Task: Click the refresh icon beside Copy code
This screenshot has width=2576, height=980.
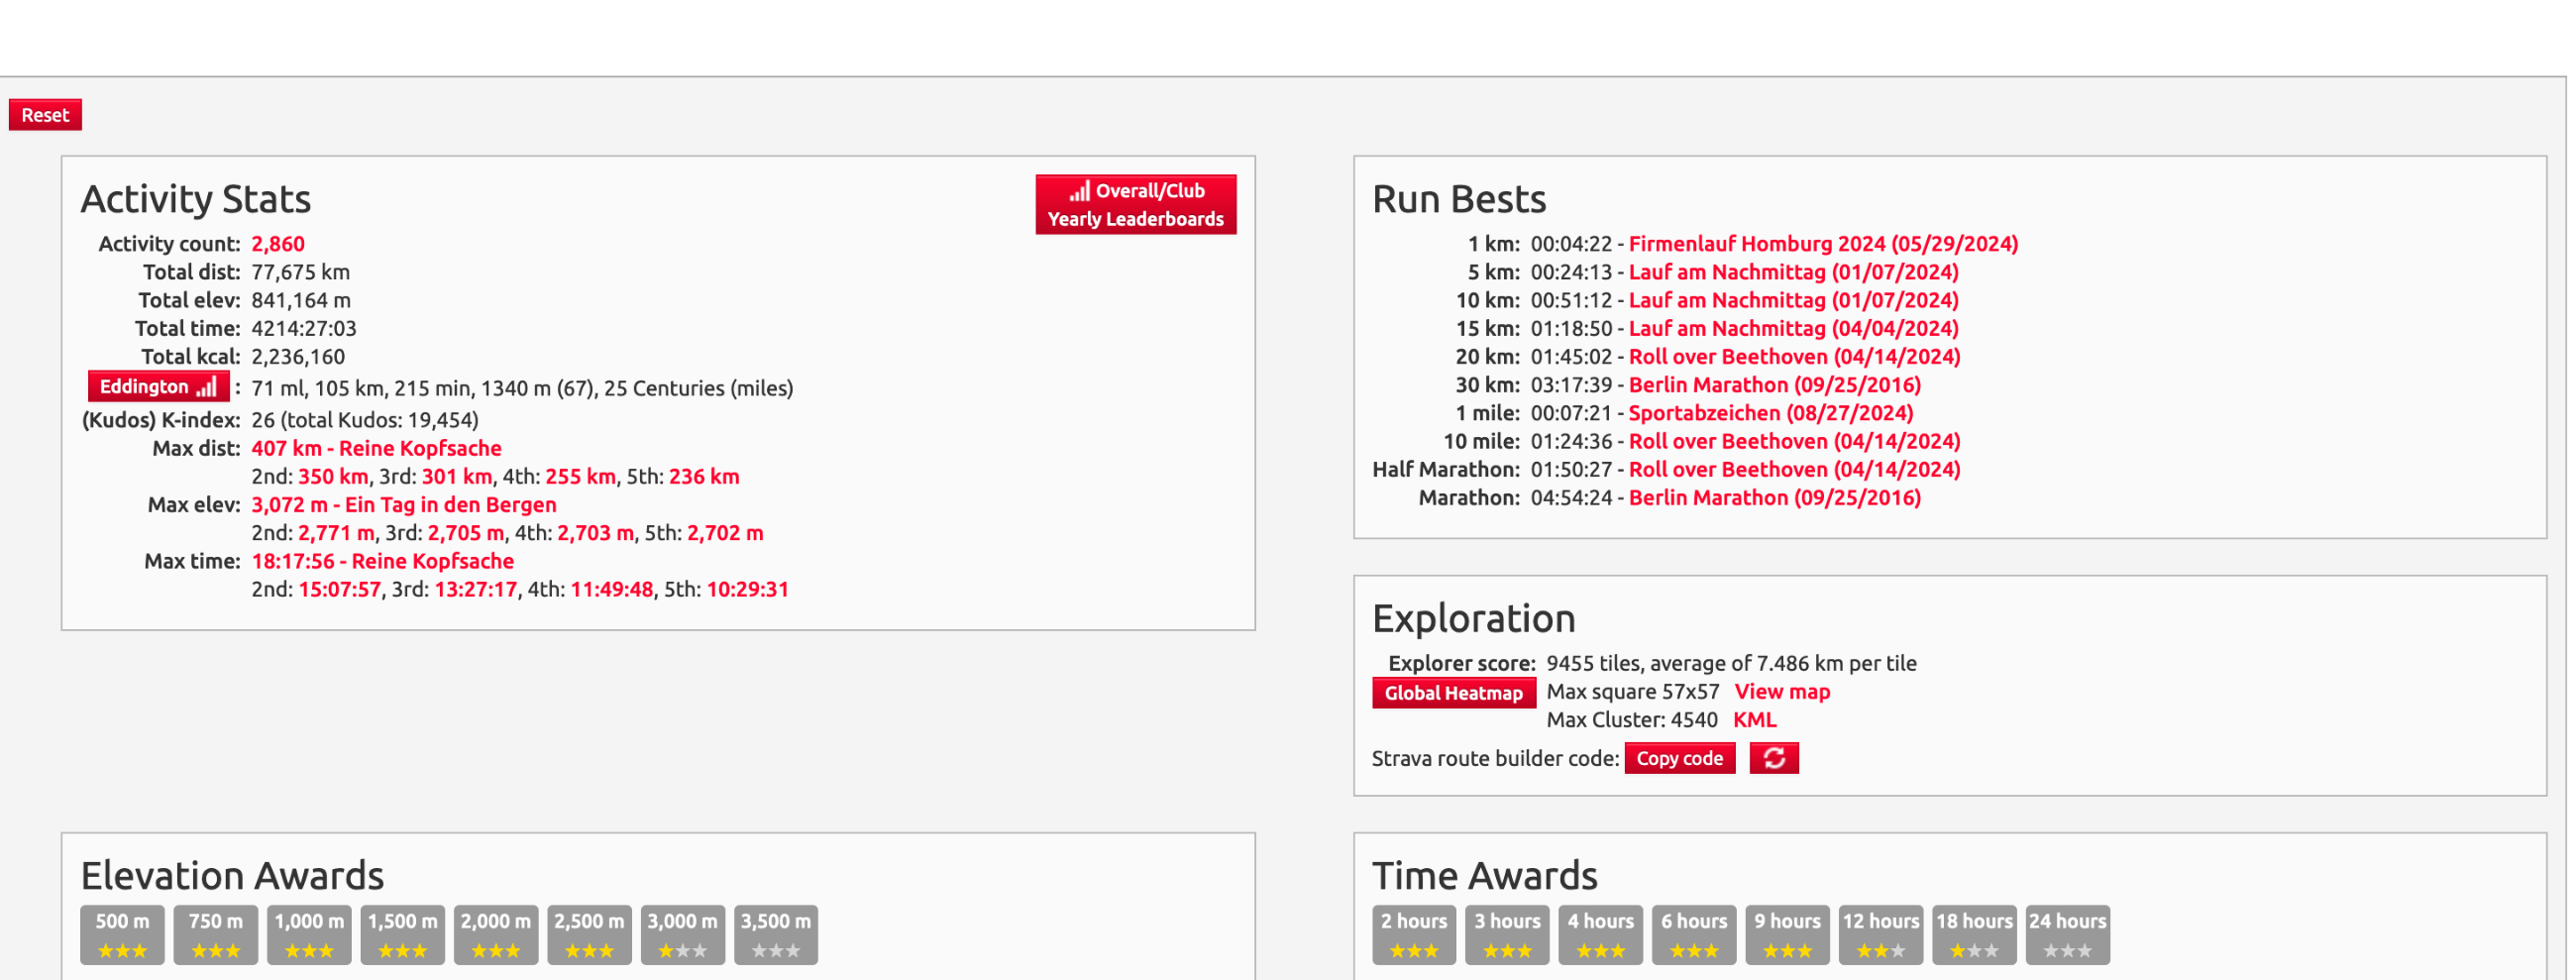Action: point(1773,758)
